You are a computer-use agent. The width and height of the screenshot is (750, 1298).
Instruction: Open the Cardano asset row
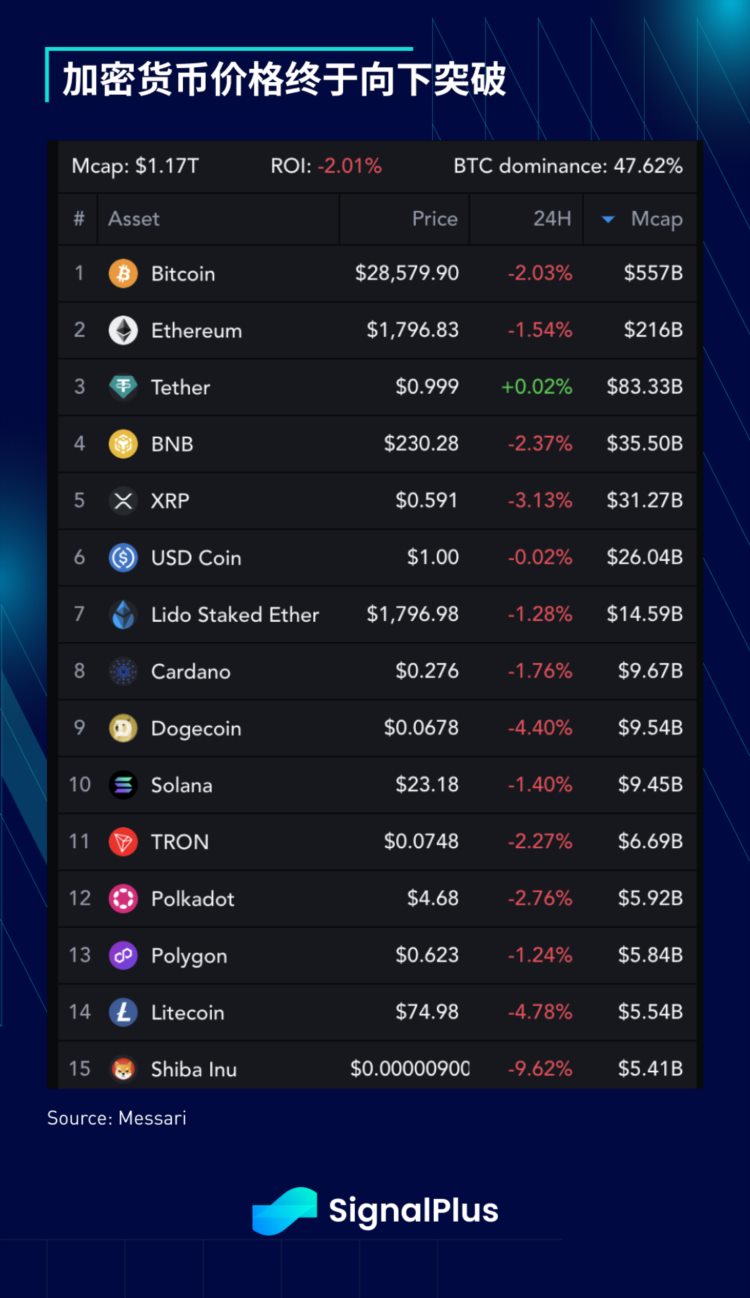point(190,672)
